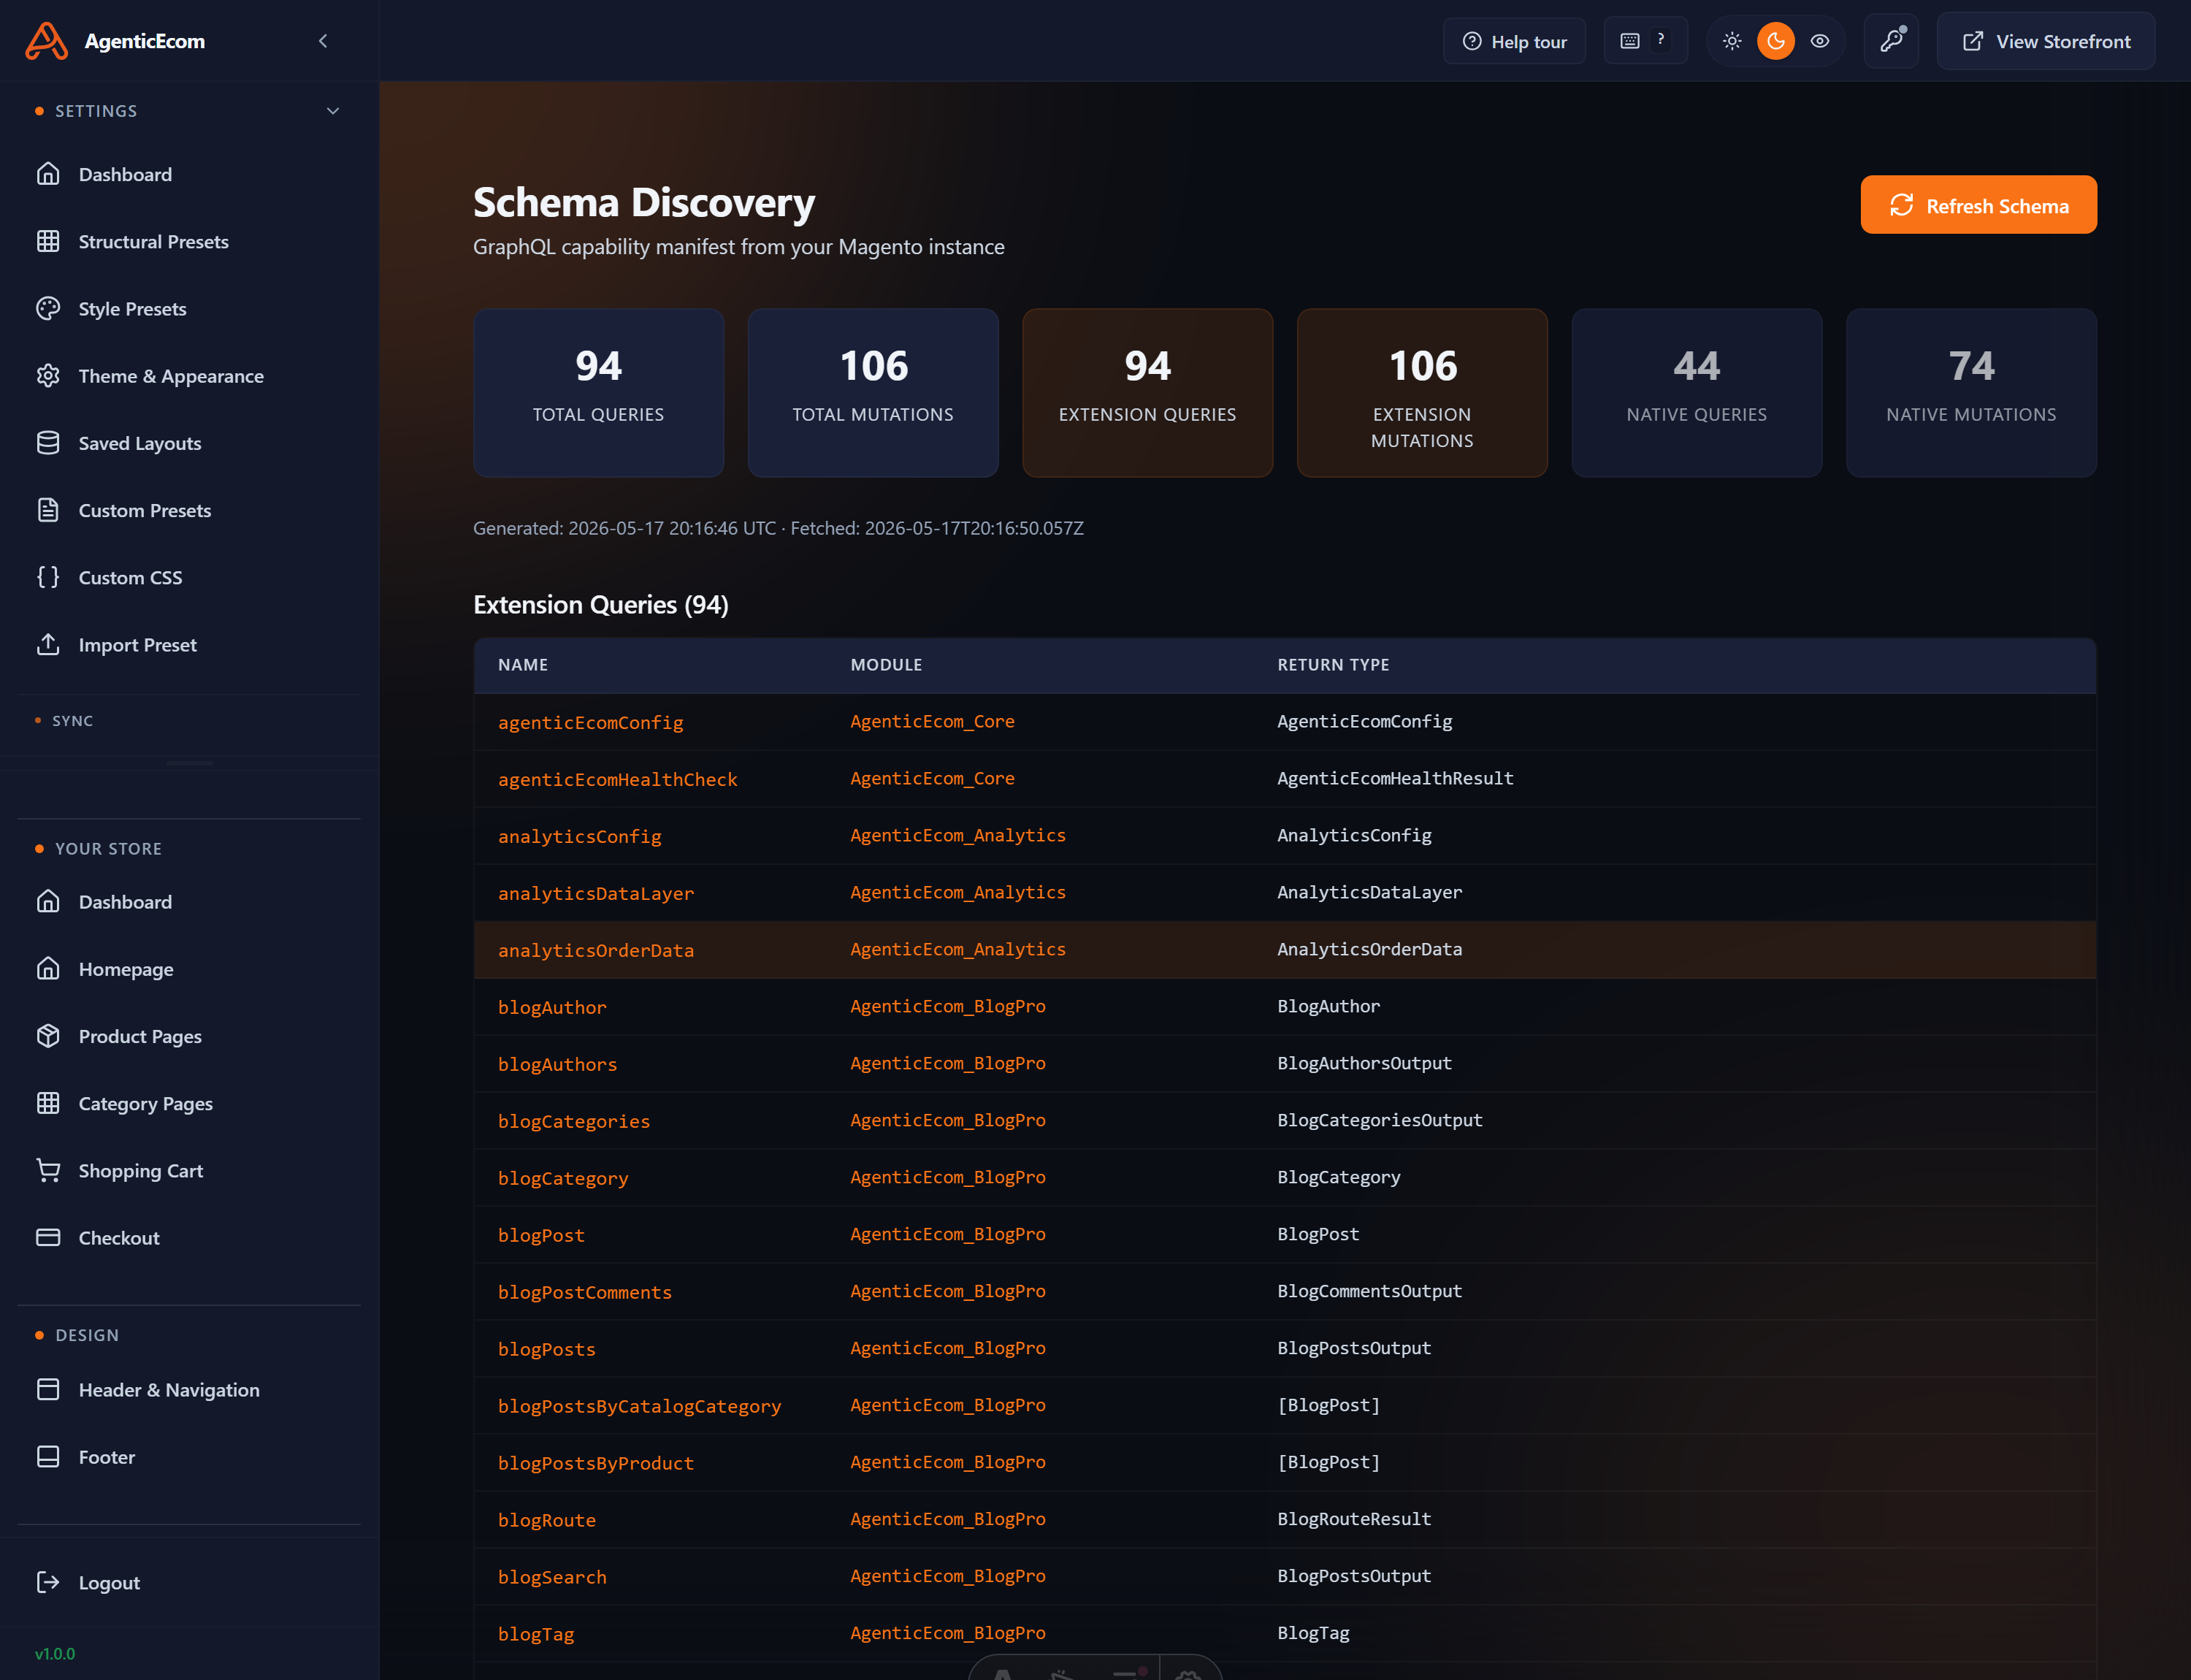Click blogTag query name
This screenshot has height=1680, width=2191.
[536, 1634]
